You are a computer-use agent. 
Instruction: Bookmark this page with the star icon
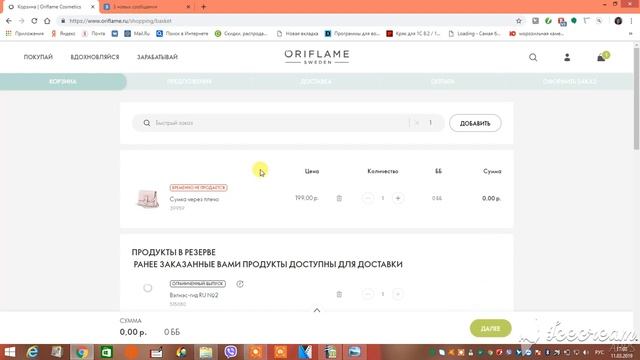point(519,21)
